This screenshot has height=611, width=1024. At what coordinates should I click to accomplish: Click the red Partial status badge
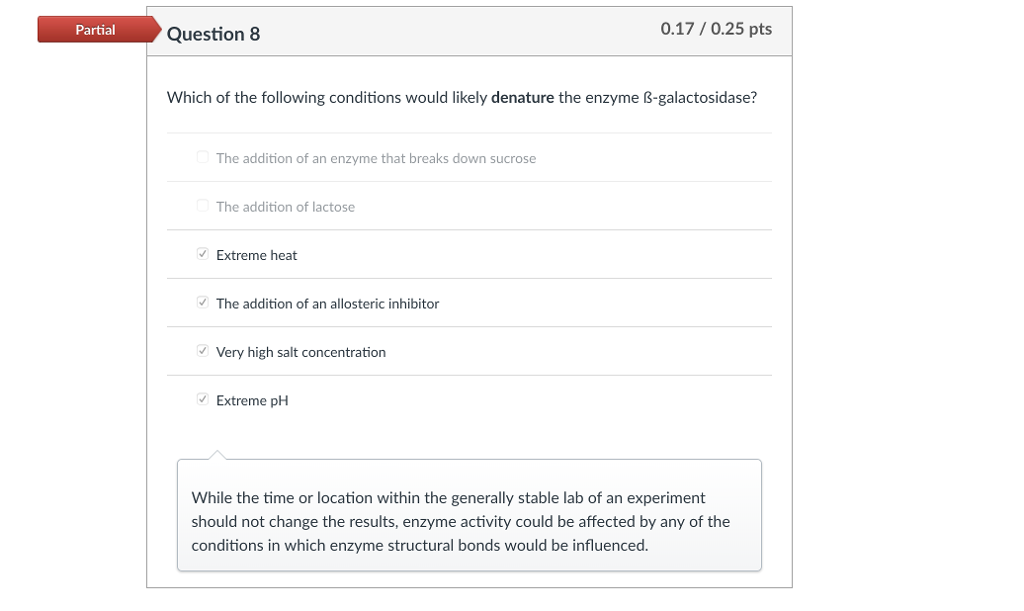pyautogui.click(x=96, y=30)
